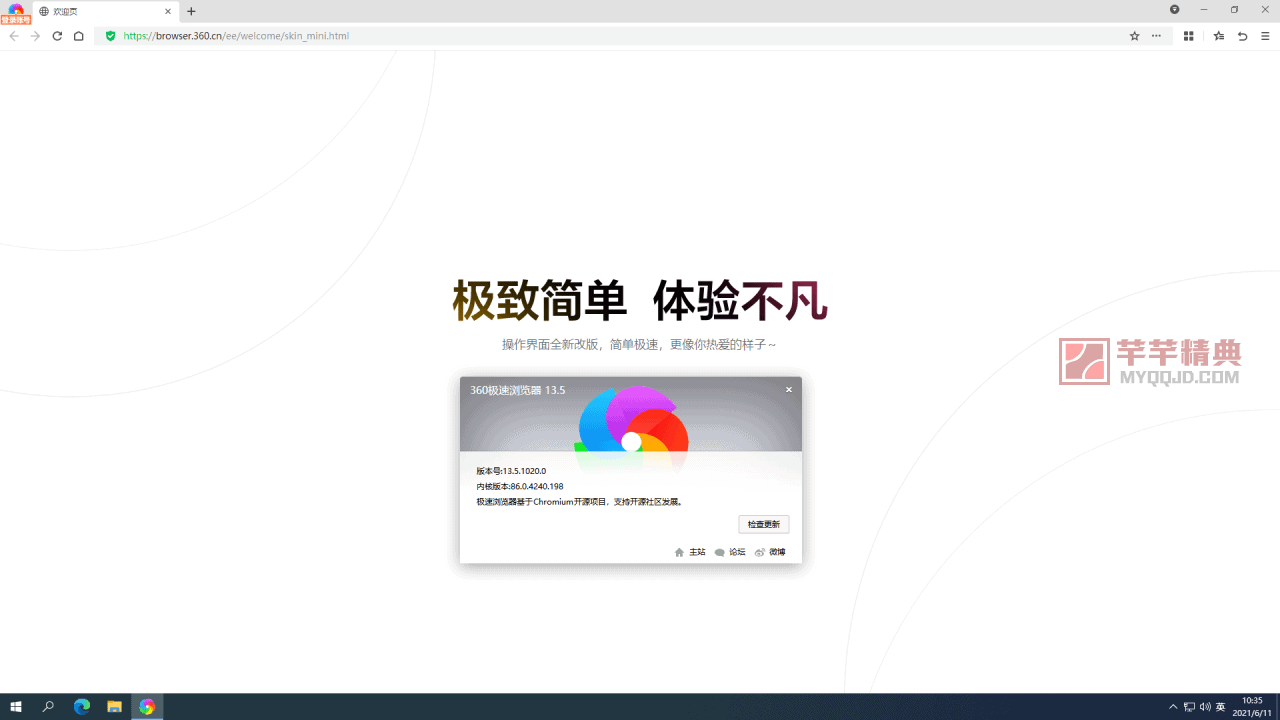Click the 360 account login avatar
The width and height of the screenshot is (1280, 720).
tap(16, 12)
